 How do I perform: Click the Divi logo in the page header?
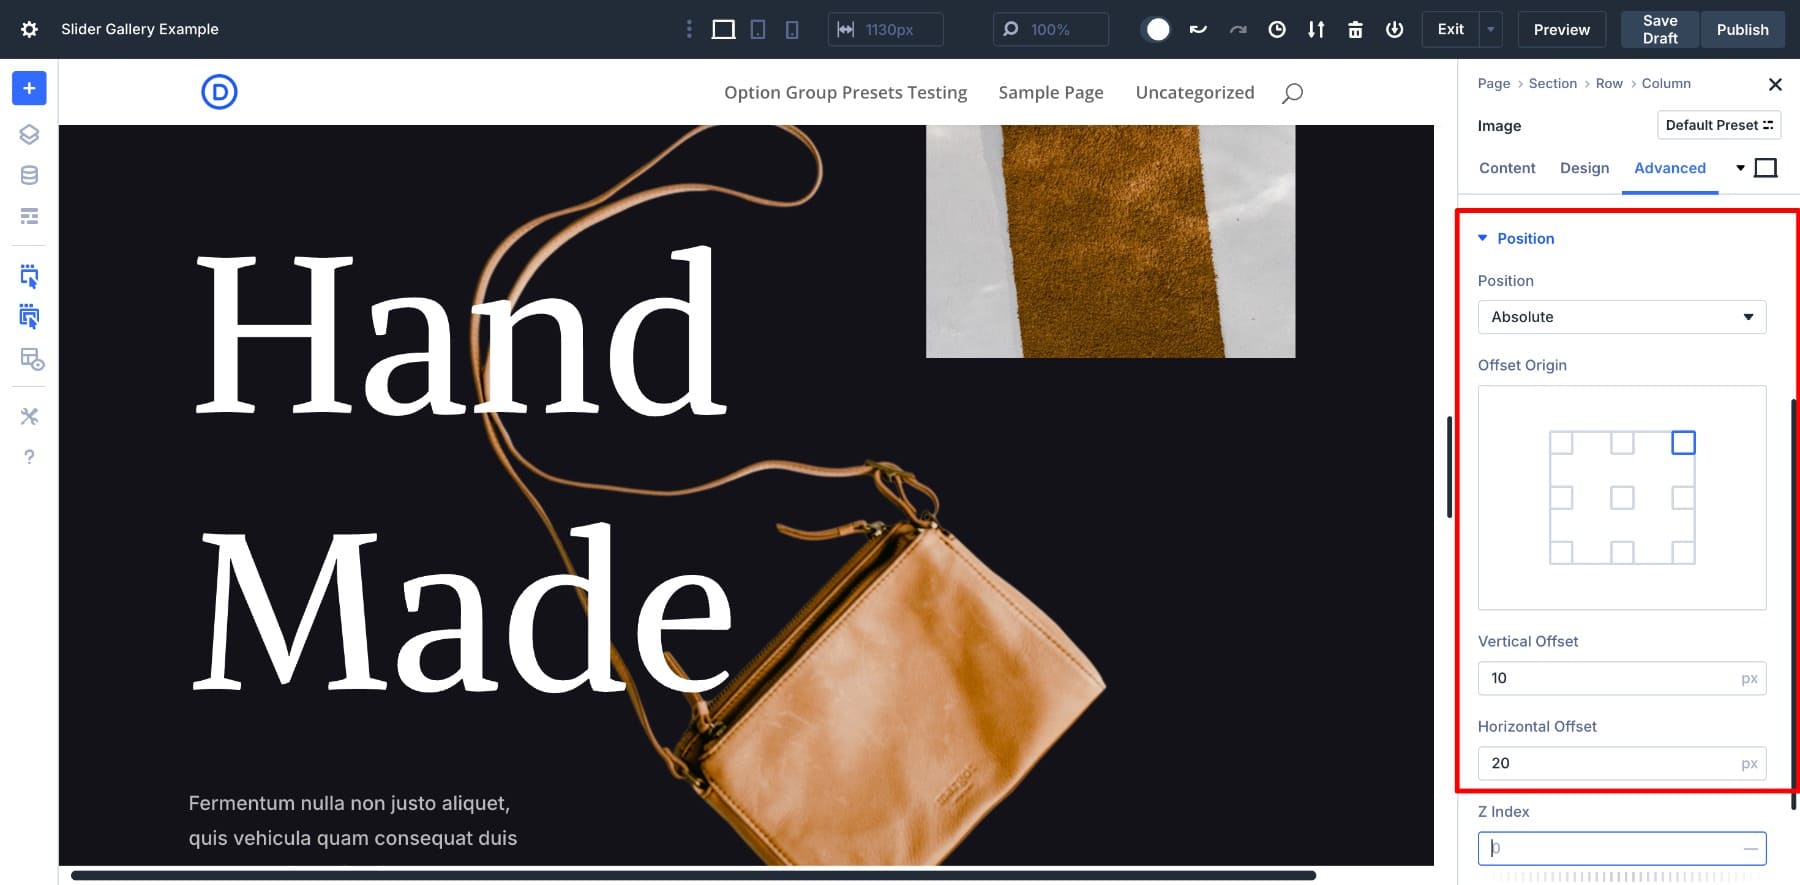coord(219,92)
